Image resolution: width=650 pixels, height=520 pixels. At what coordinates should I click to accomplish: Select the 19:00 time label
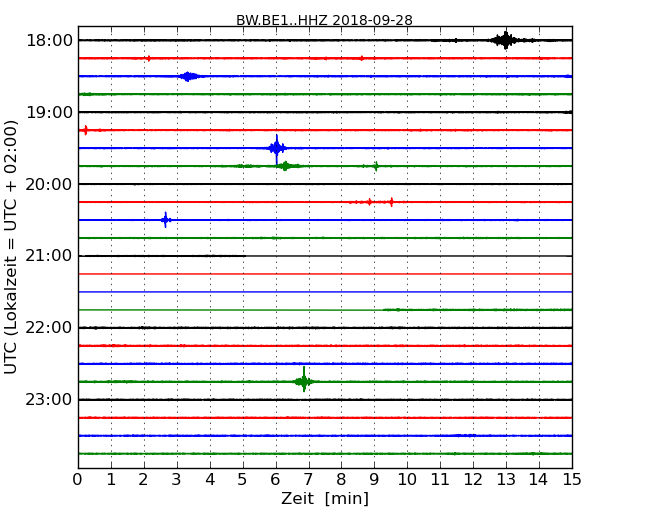(49, 112)
